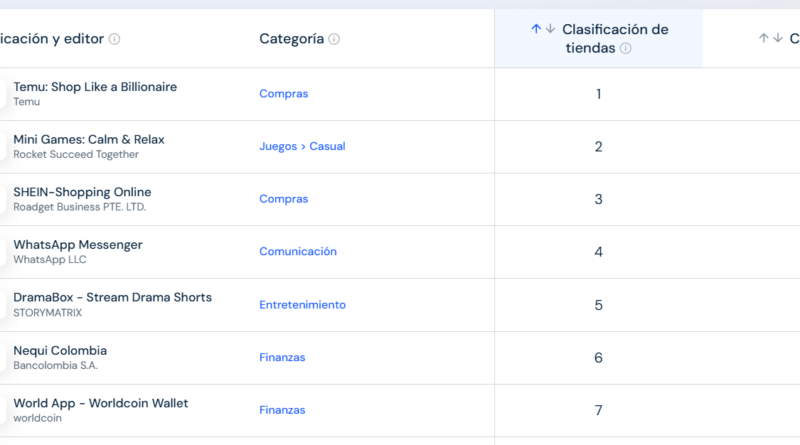Viewport: 800px width, 445px height.
Task: Open Mini Games: Calm & Relax app
Action: tap(89, 140)
